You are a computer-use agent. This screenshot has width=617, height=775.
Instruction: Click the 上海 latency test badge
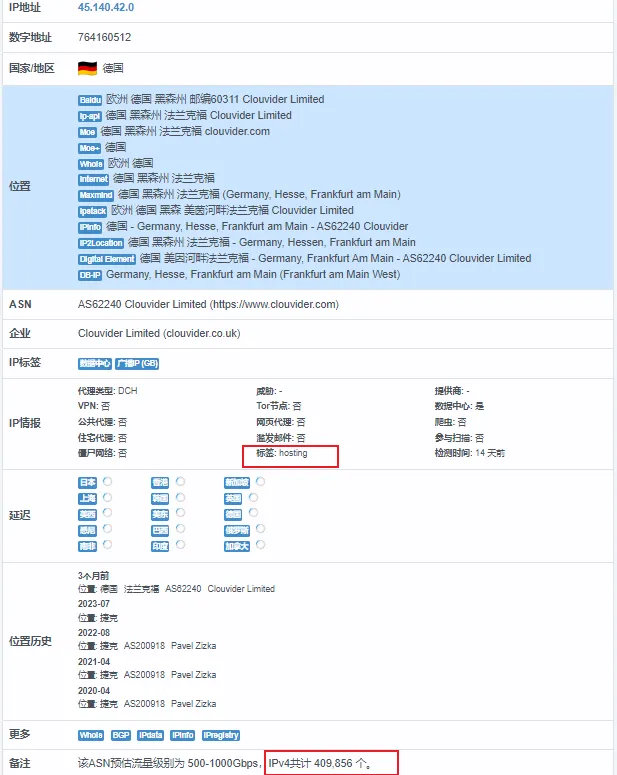(87, 498)
